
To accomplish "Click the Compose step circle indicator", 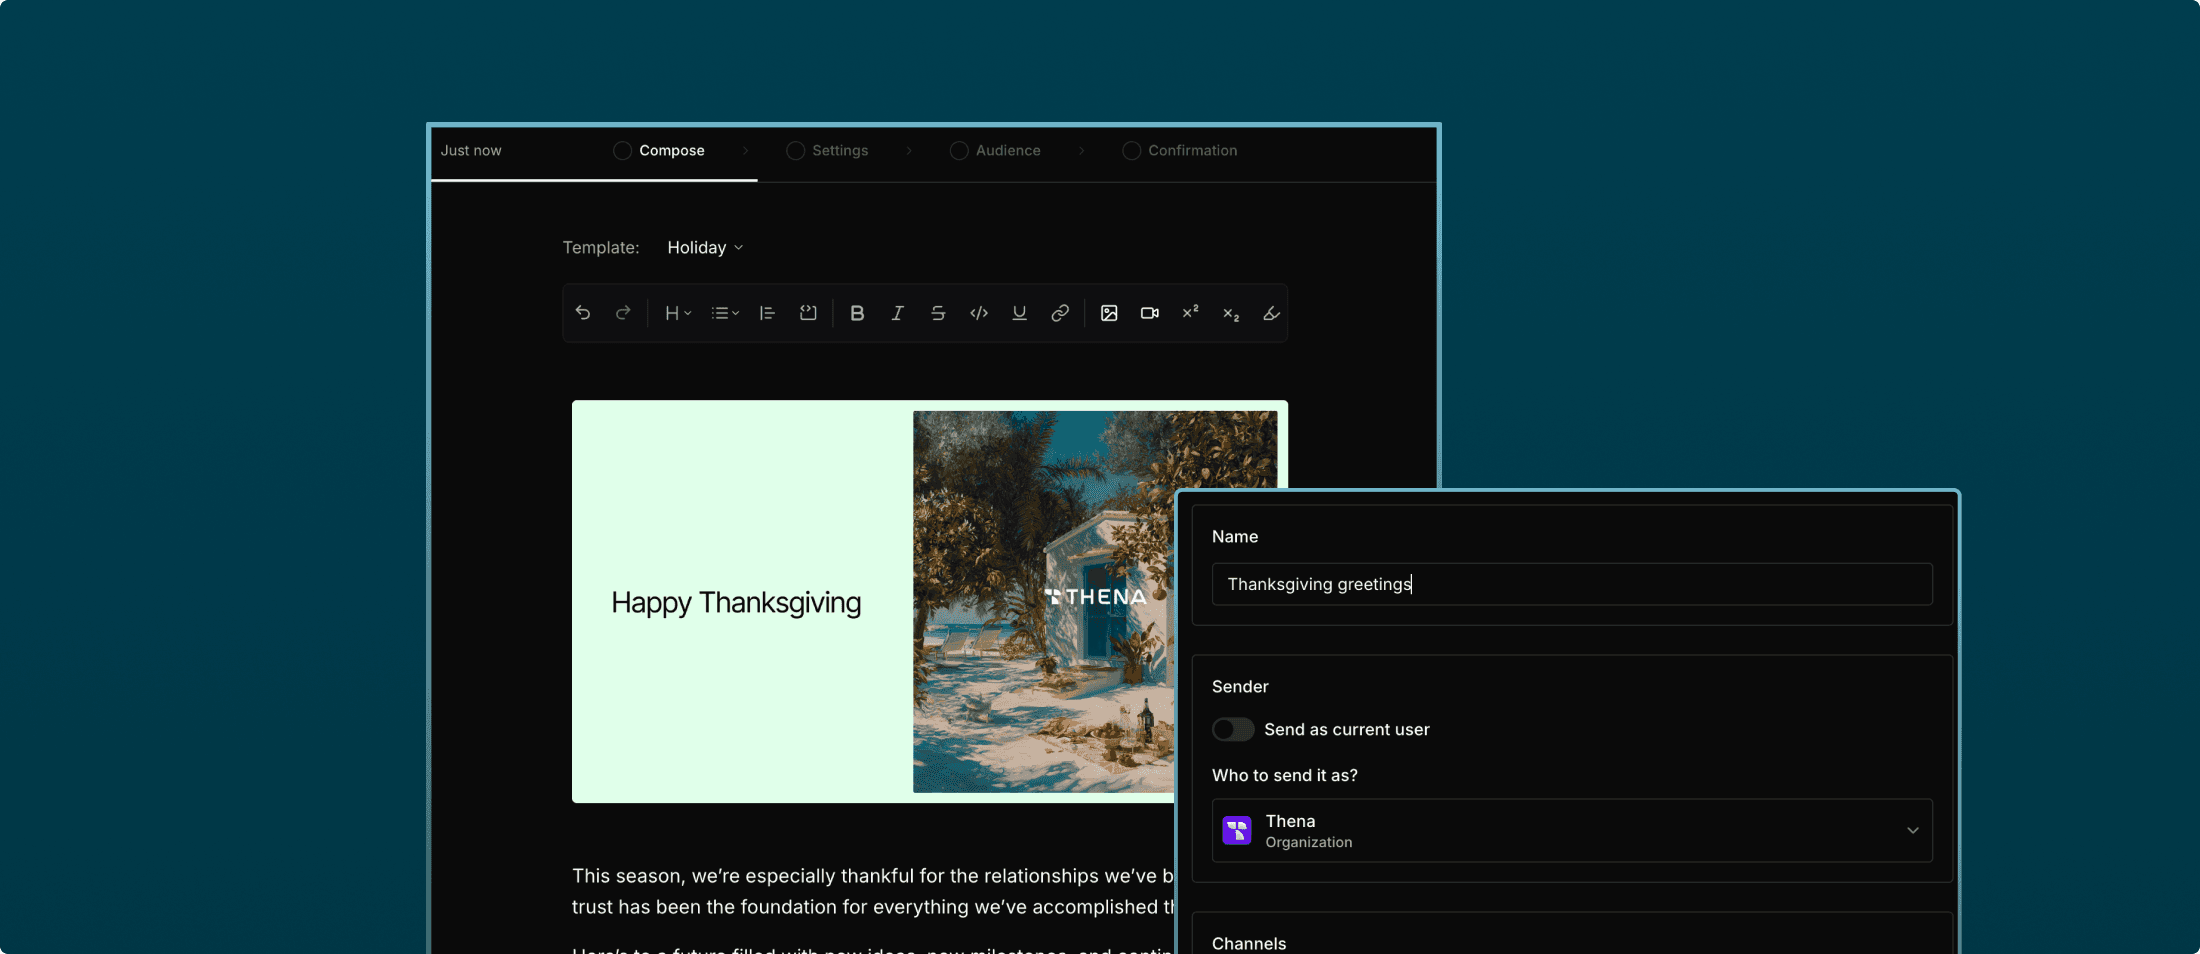I will point(622,150).
